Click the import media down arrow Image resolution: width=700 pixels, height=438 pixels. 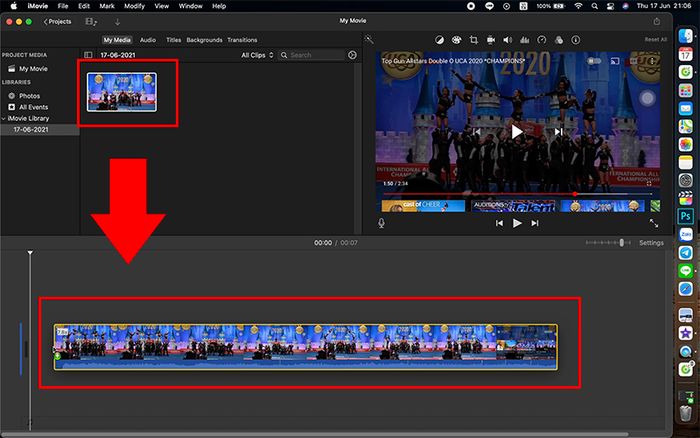[117, 22]
